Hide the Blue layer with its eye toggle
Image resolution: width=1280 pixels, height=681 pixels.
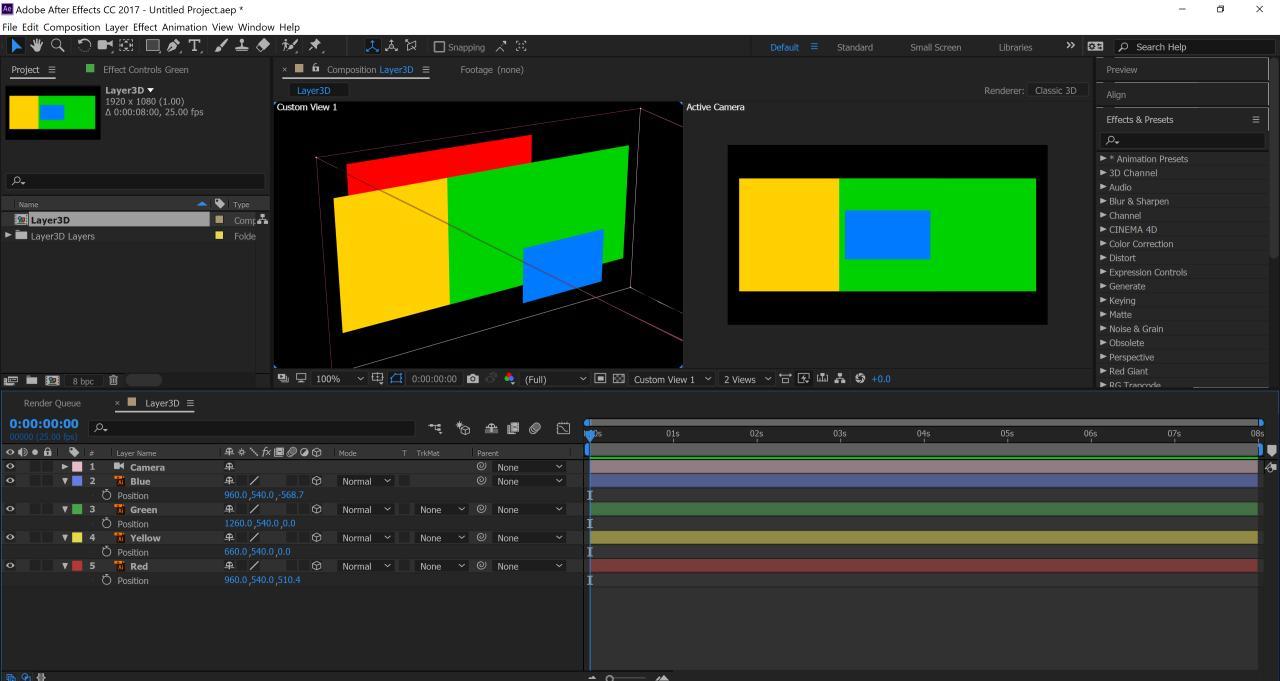(10, 481)
